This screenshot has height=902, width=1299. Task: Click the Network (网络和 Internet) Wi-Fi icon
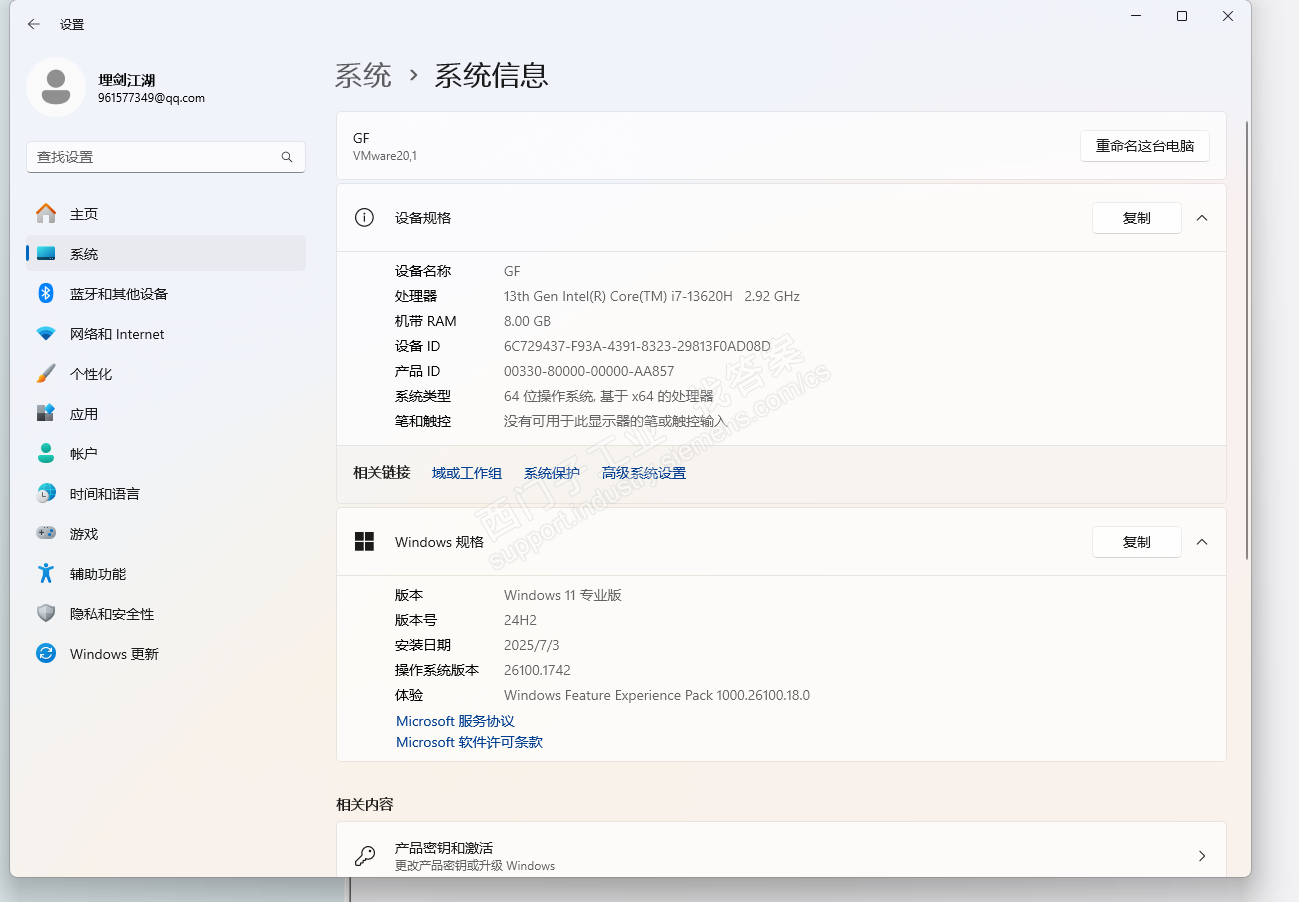[46, 334]
